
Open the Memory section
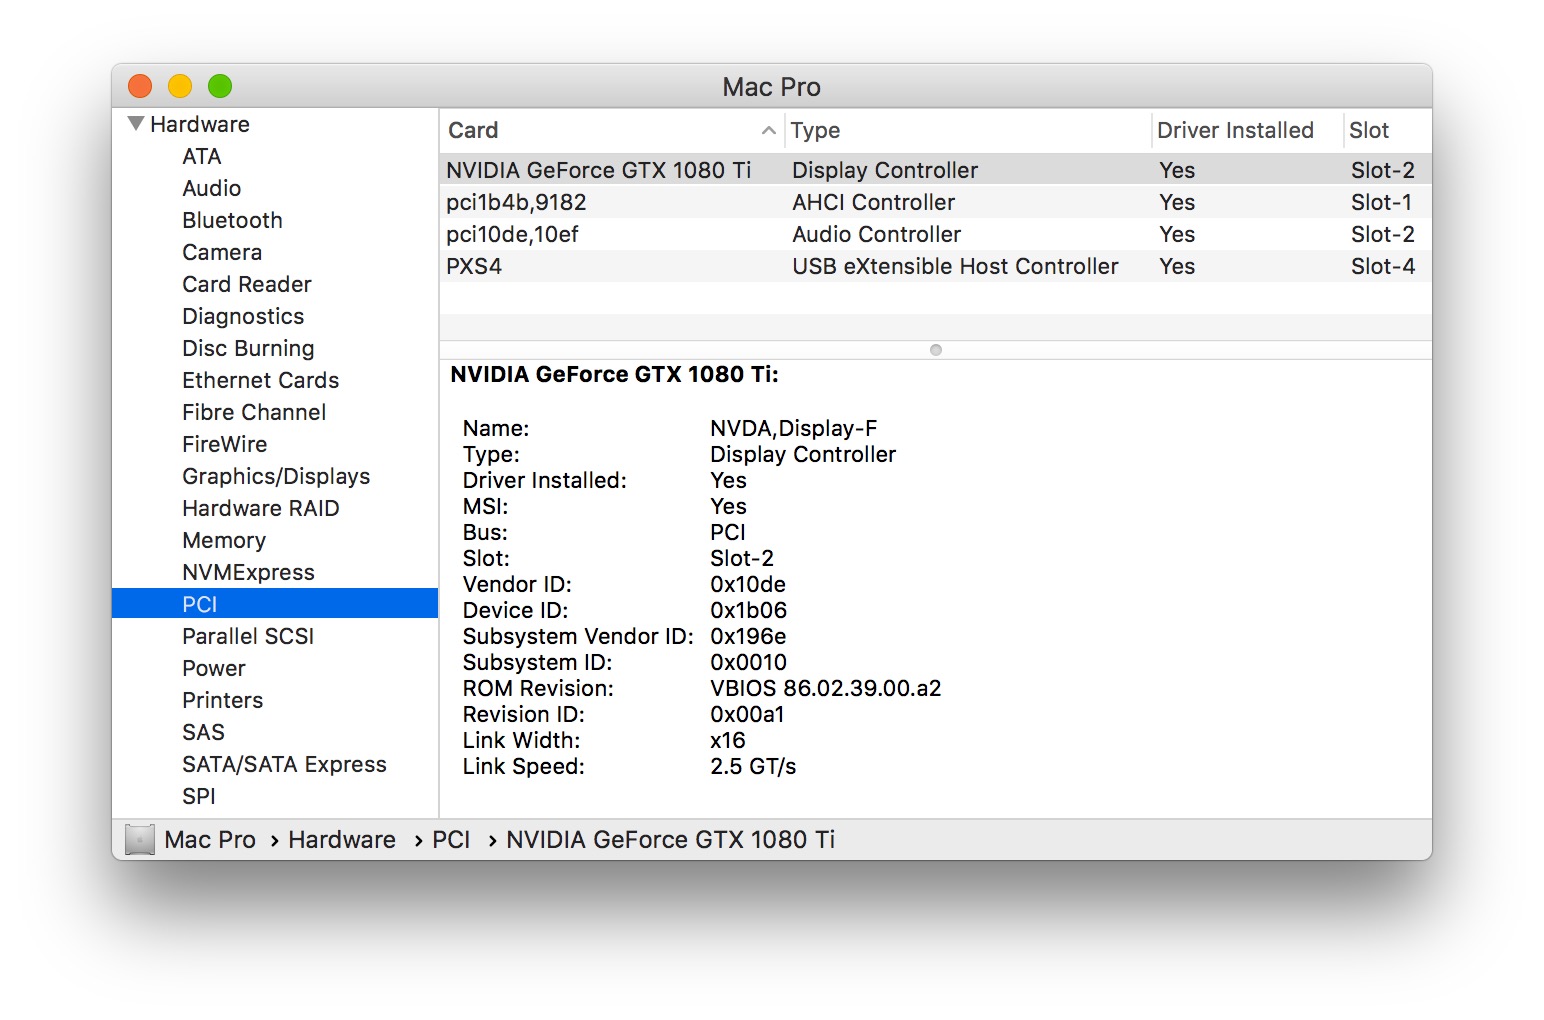224,540
